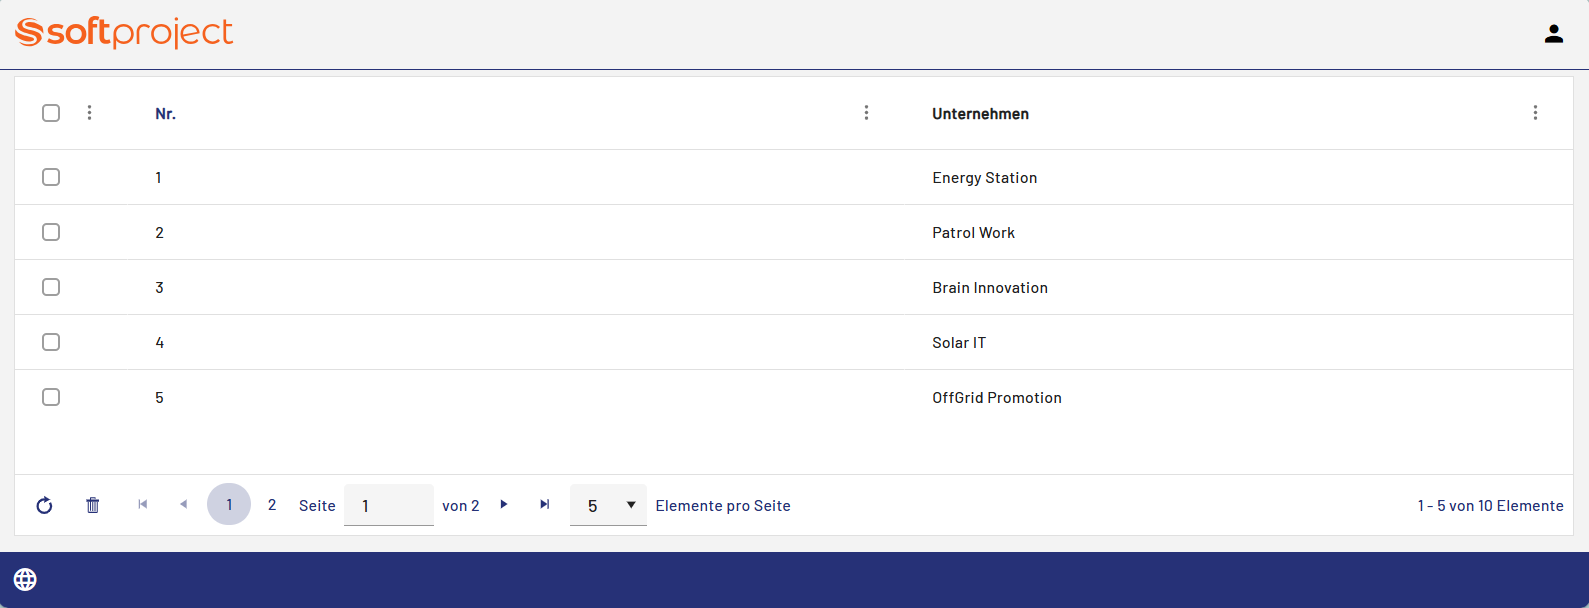1589x608 pixels.
Task: Open the three-dot menu beside header checkbox
Action: coord(89,113)
